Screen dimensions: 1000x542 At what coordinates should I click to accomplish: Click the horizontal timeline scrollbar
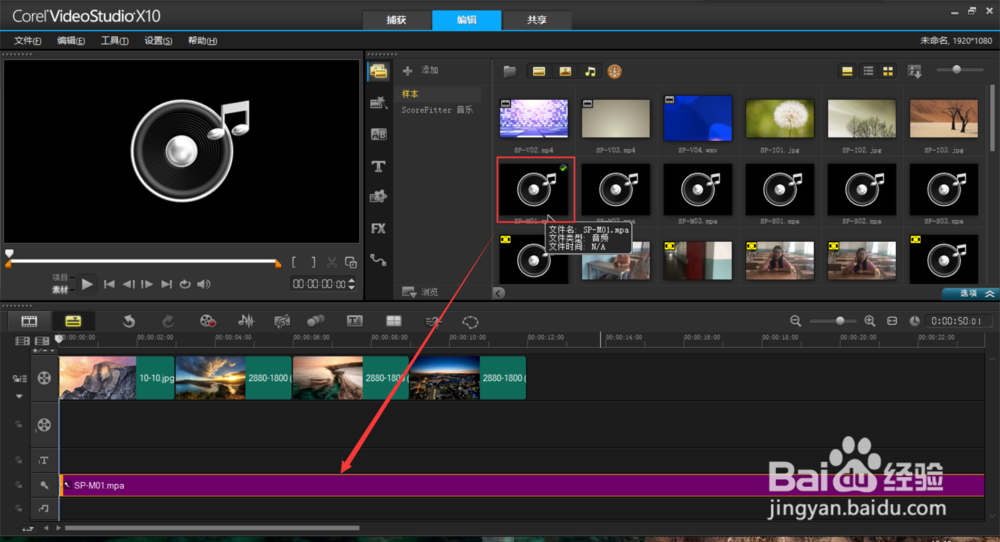pyautogui.click(x=212, y=528)
